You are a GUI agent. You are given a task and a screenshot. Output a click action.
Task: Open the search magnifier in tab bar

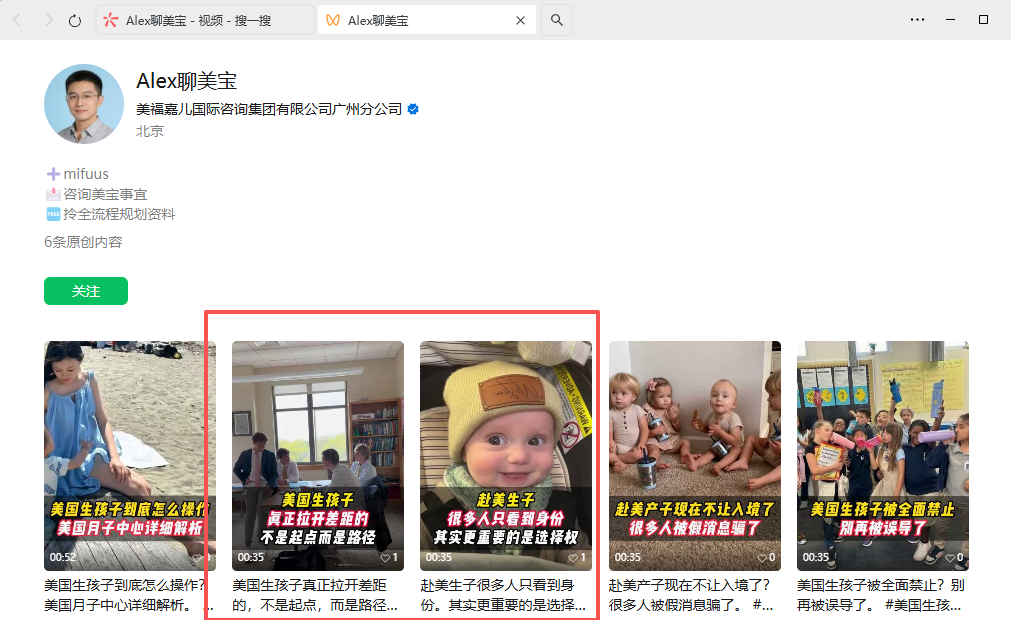click(x=556, y=20)
